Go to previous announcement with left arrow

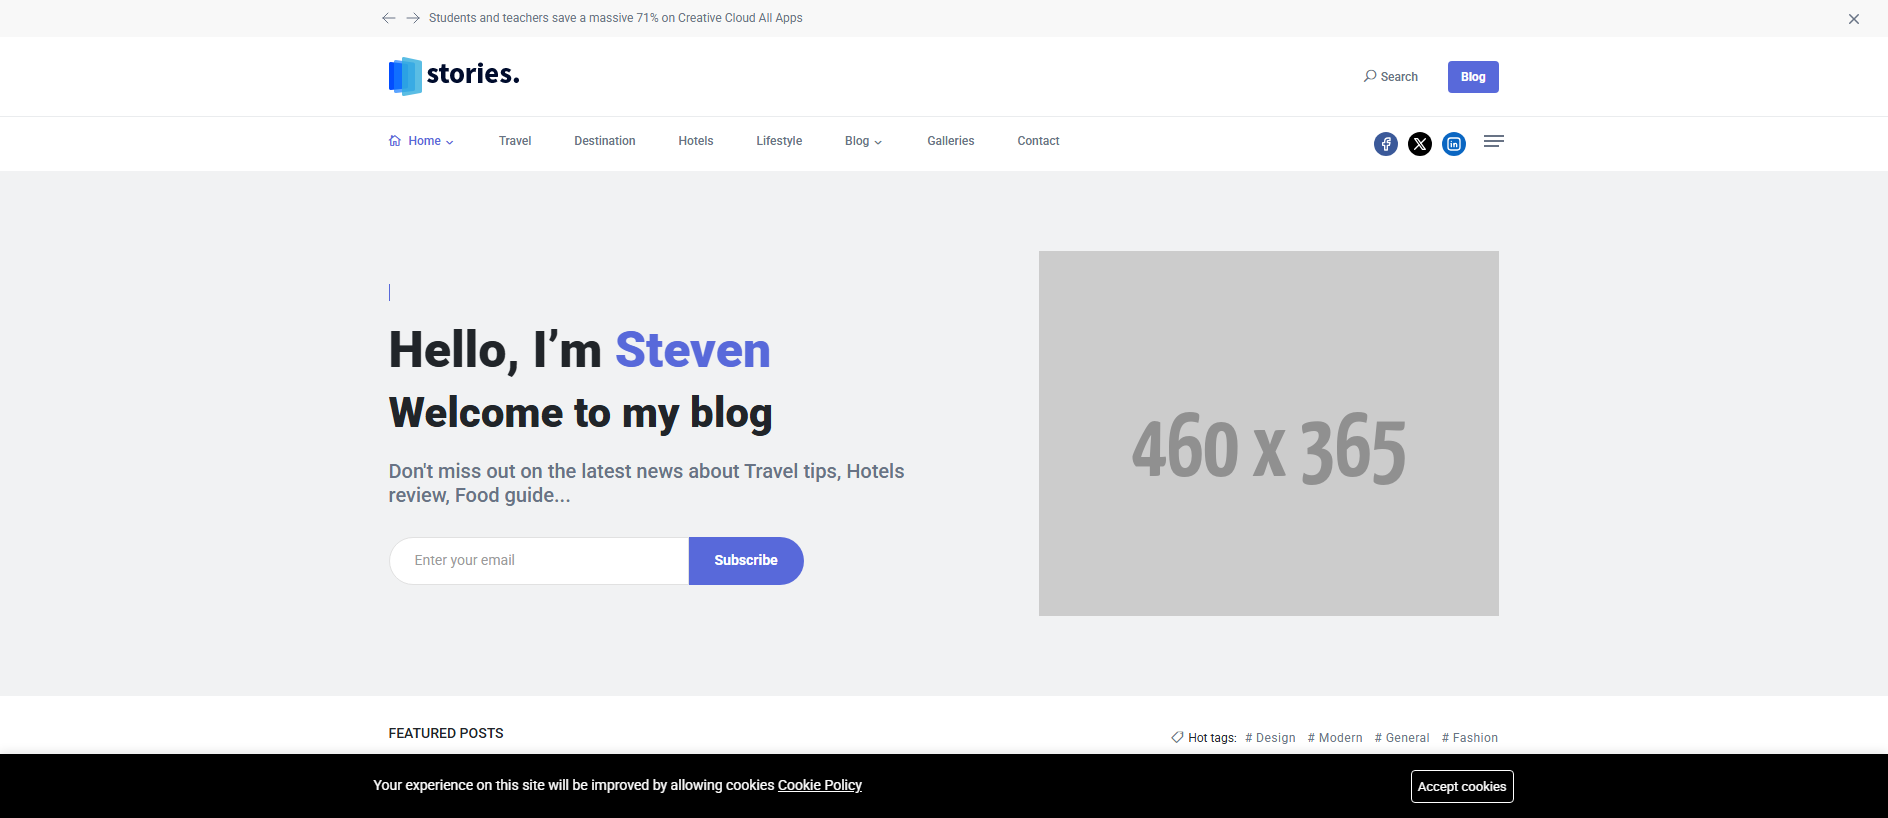388,18
